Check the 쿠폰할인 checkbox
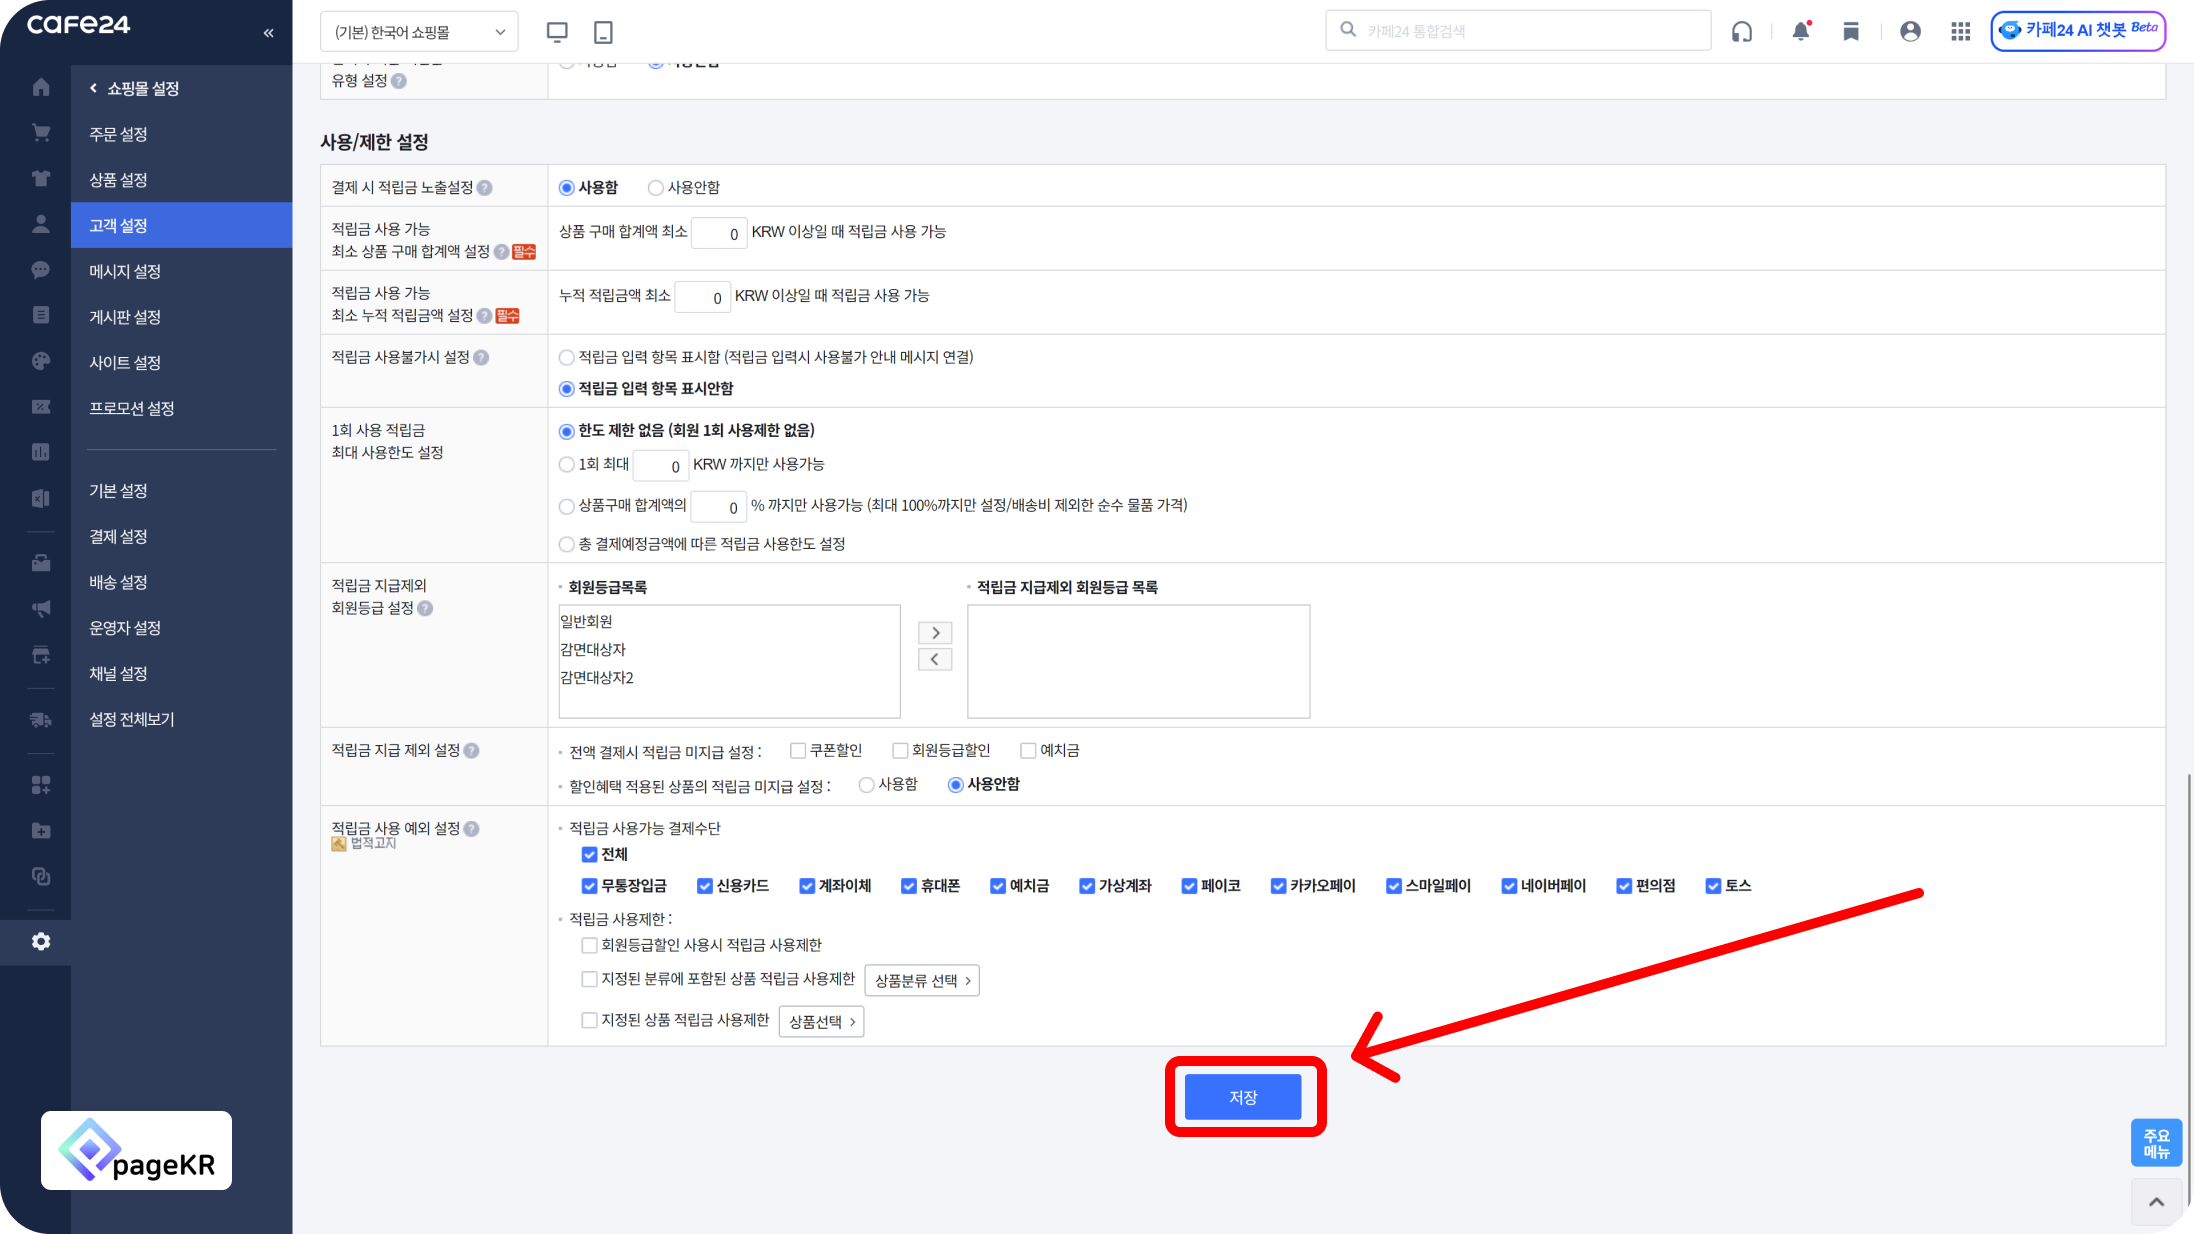The image size is (2194, 1234). coord(798,751)
